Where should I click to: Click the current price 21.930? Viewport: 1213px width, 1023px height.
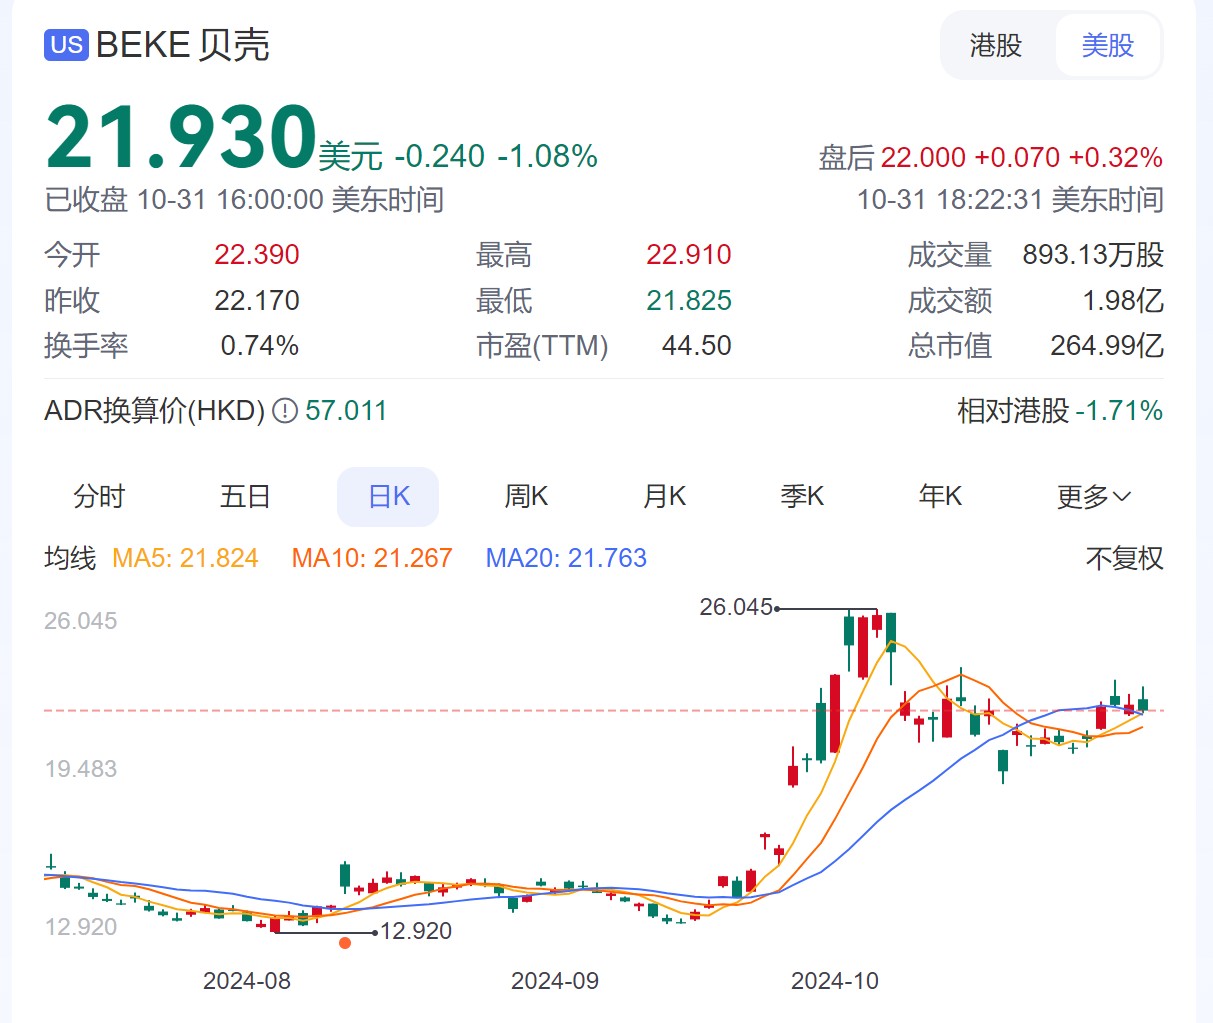[181, 137]
